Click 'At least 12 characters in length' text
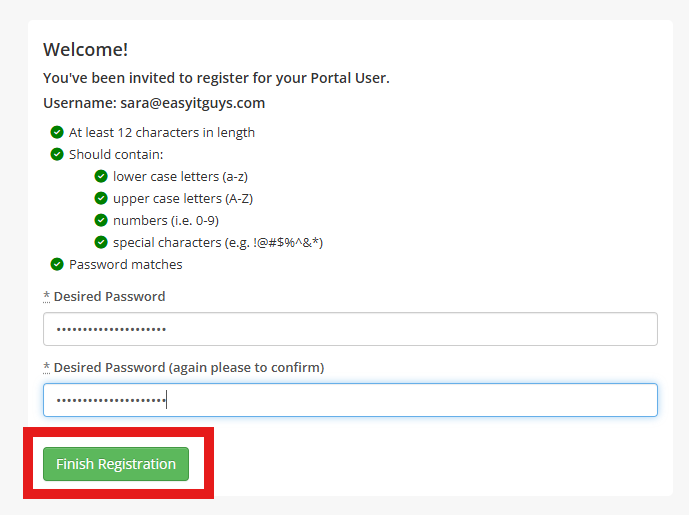This screenshot has width=689, height=515. [162, 132]
